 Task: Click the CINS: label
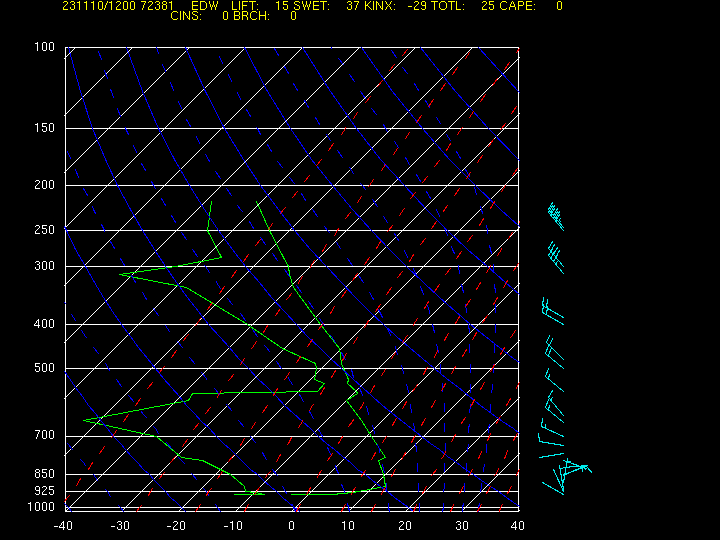(x=186, y=16)
